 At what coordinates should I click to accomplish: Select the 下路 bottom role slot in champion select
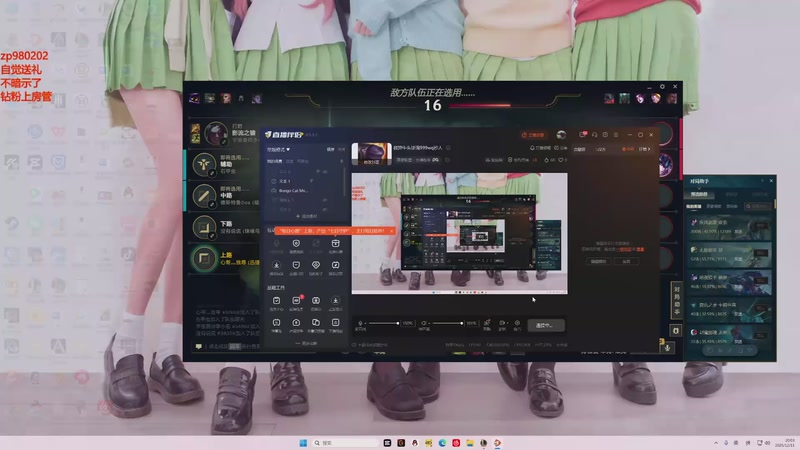pyautogui.click(x=222, y=227)
